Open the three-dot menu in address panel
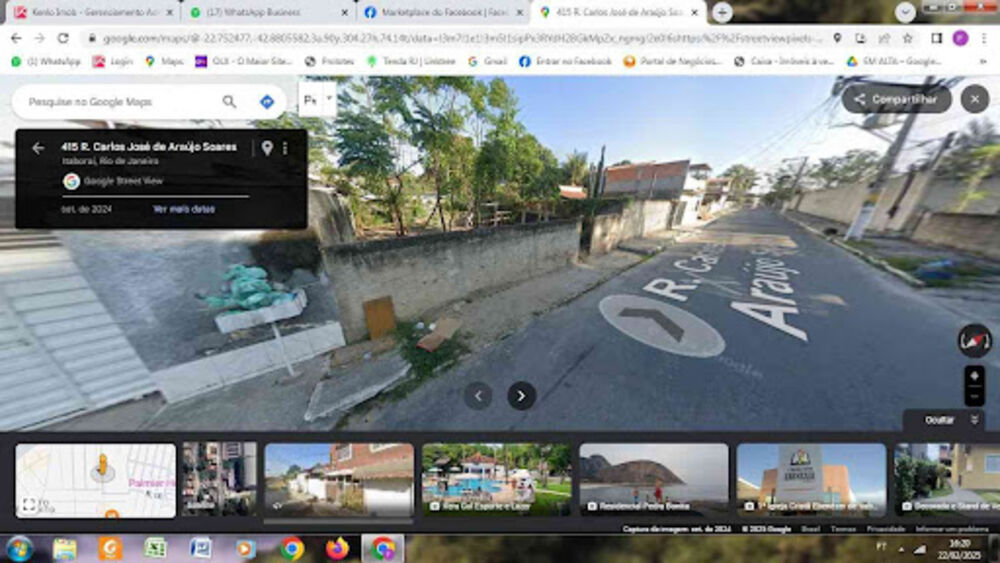This screenshot has width=1000, height=563. [x=285, y=148]
